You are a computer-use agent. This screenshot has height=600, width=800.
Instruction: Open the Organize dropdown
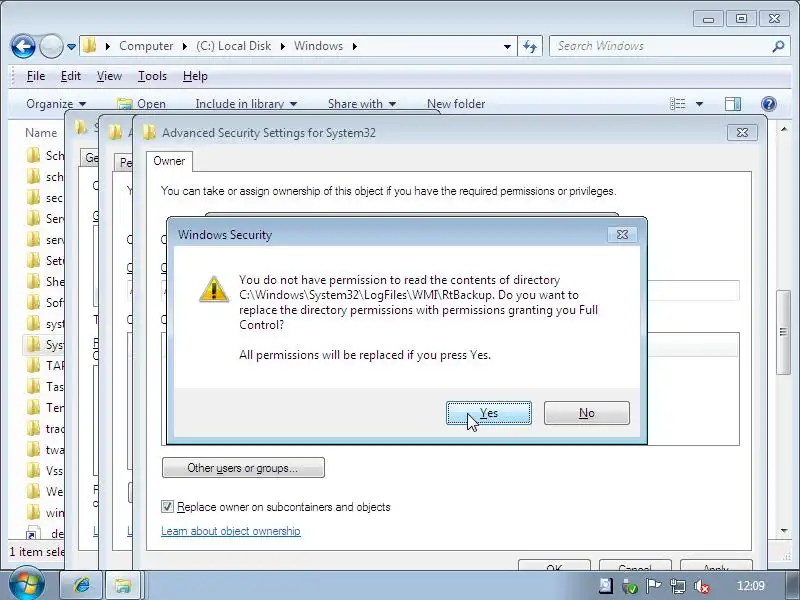click(56, 104)
